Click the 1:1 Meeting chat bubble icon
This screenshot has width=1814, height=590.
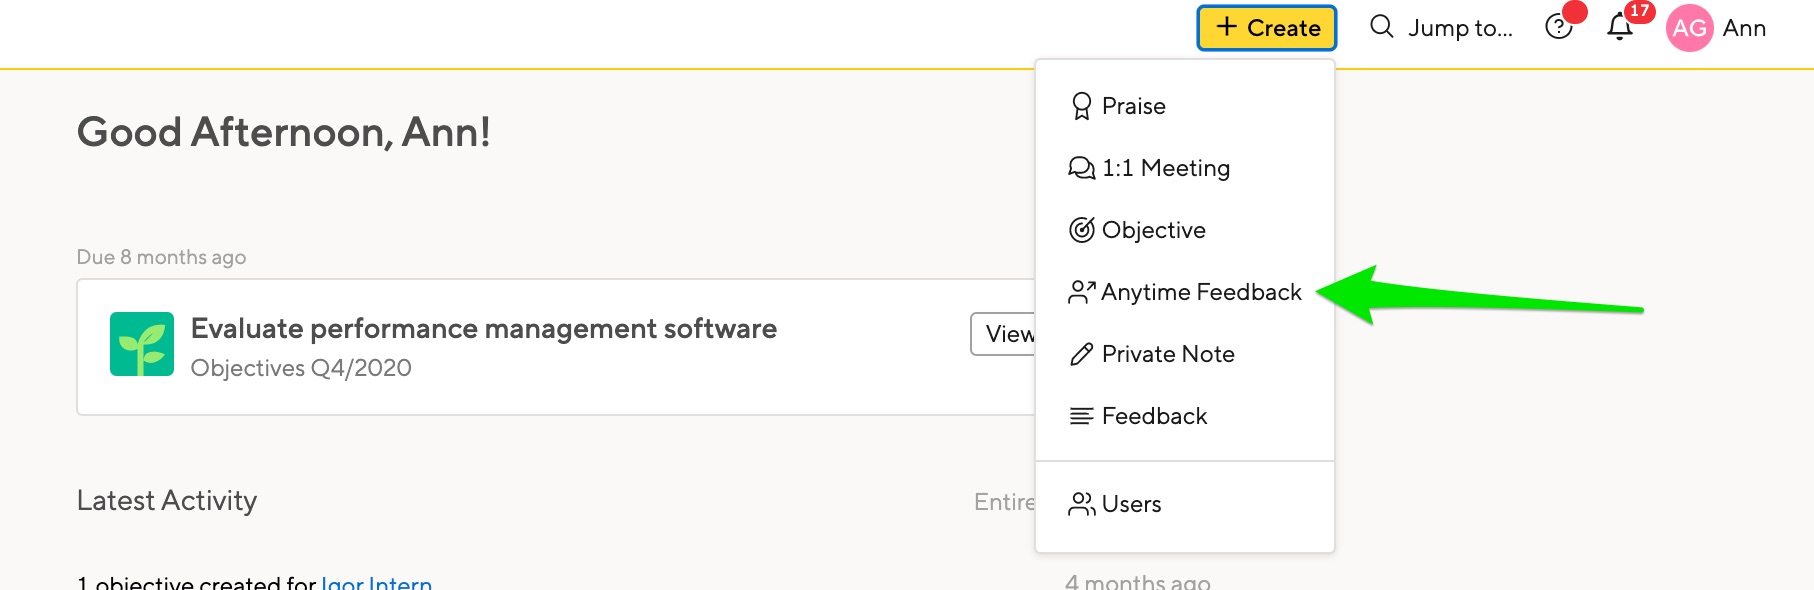coord(1080,167)
